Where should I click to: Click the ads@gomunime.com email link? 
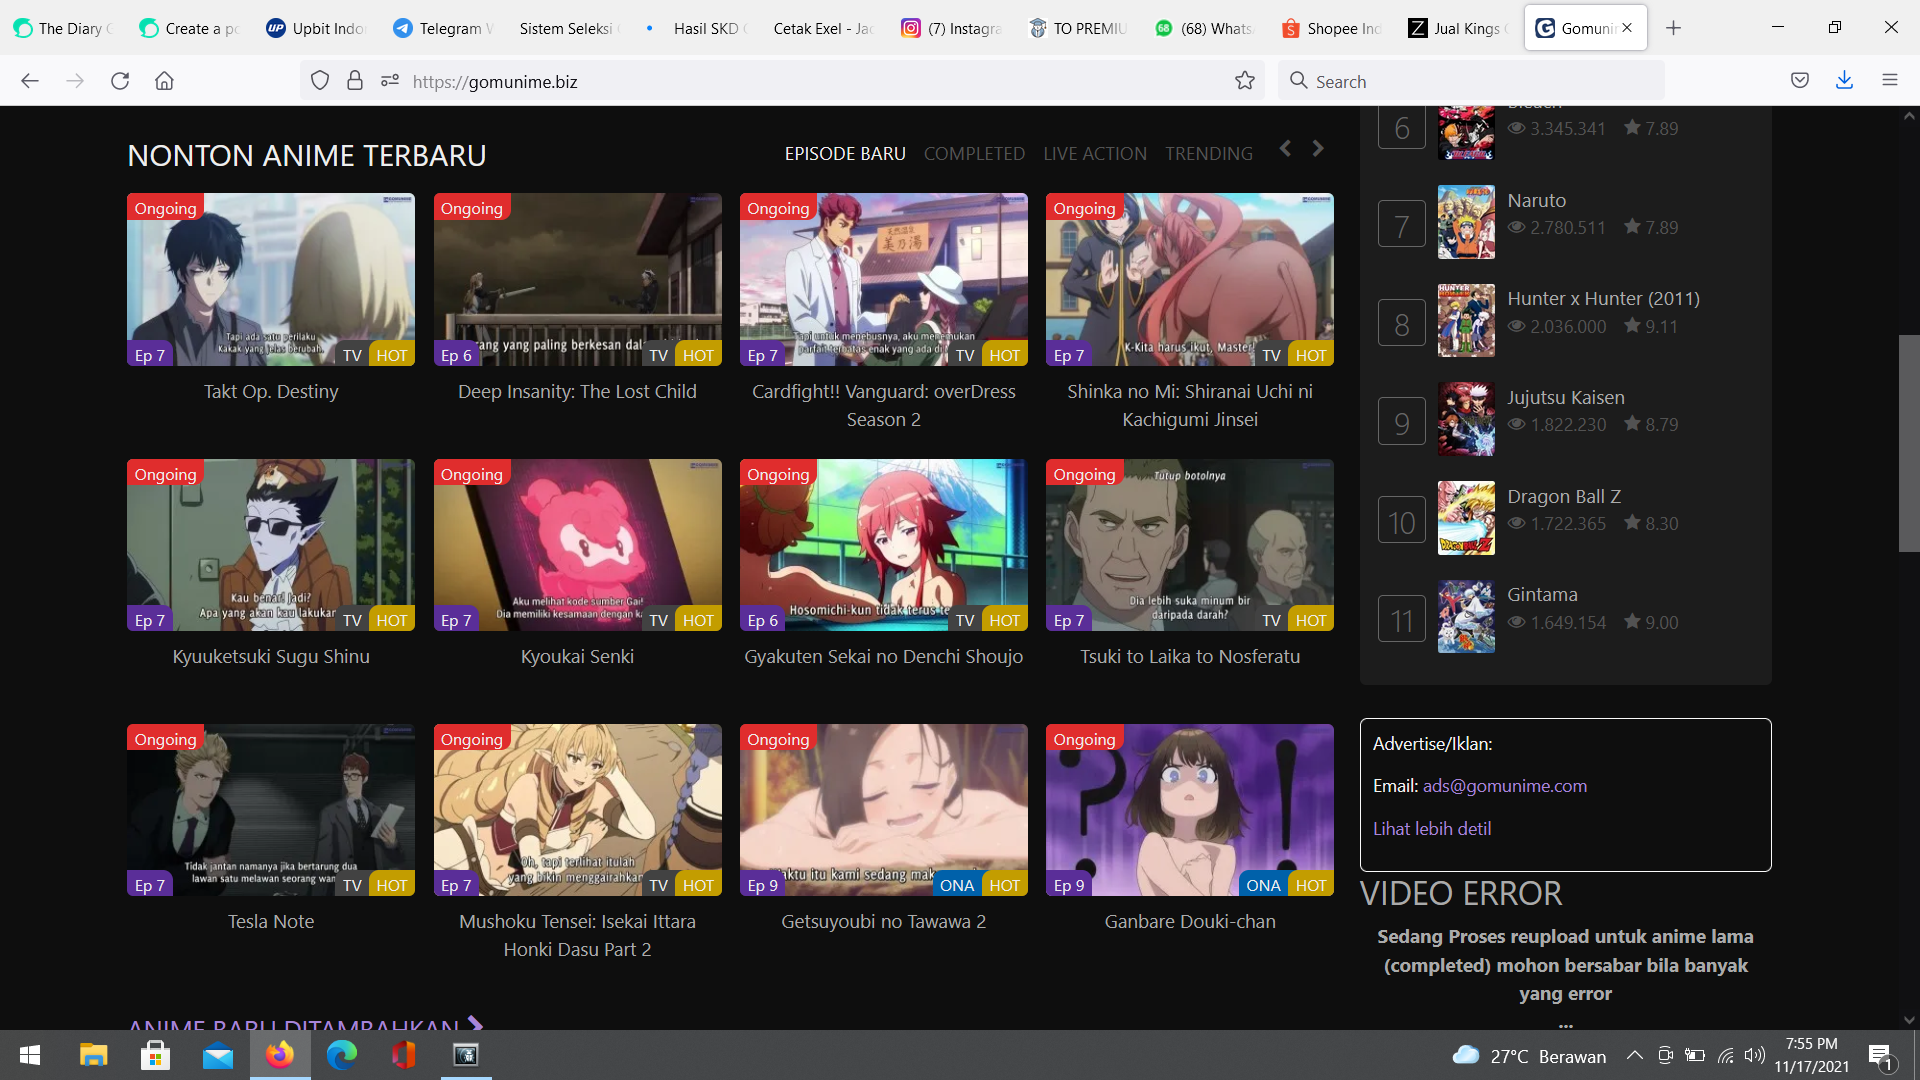click(1504, 786)
